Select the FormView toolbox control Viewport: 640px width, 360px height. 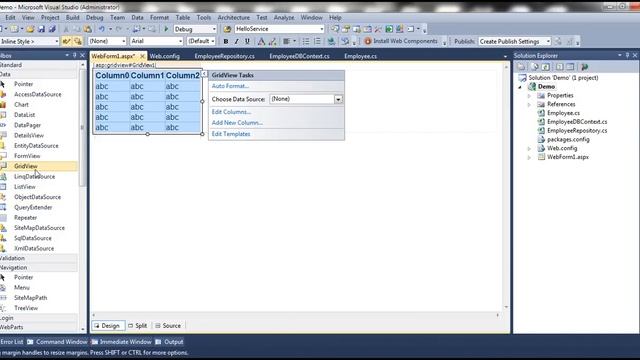27,156
